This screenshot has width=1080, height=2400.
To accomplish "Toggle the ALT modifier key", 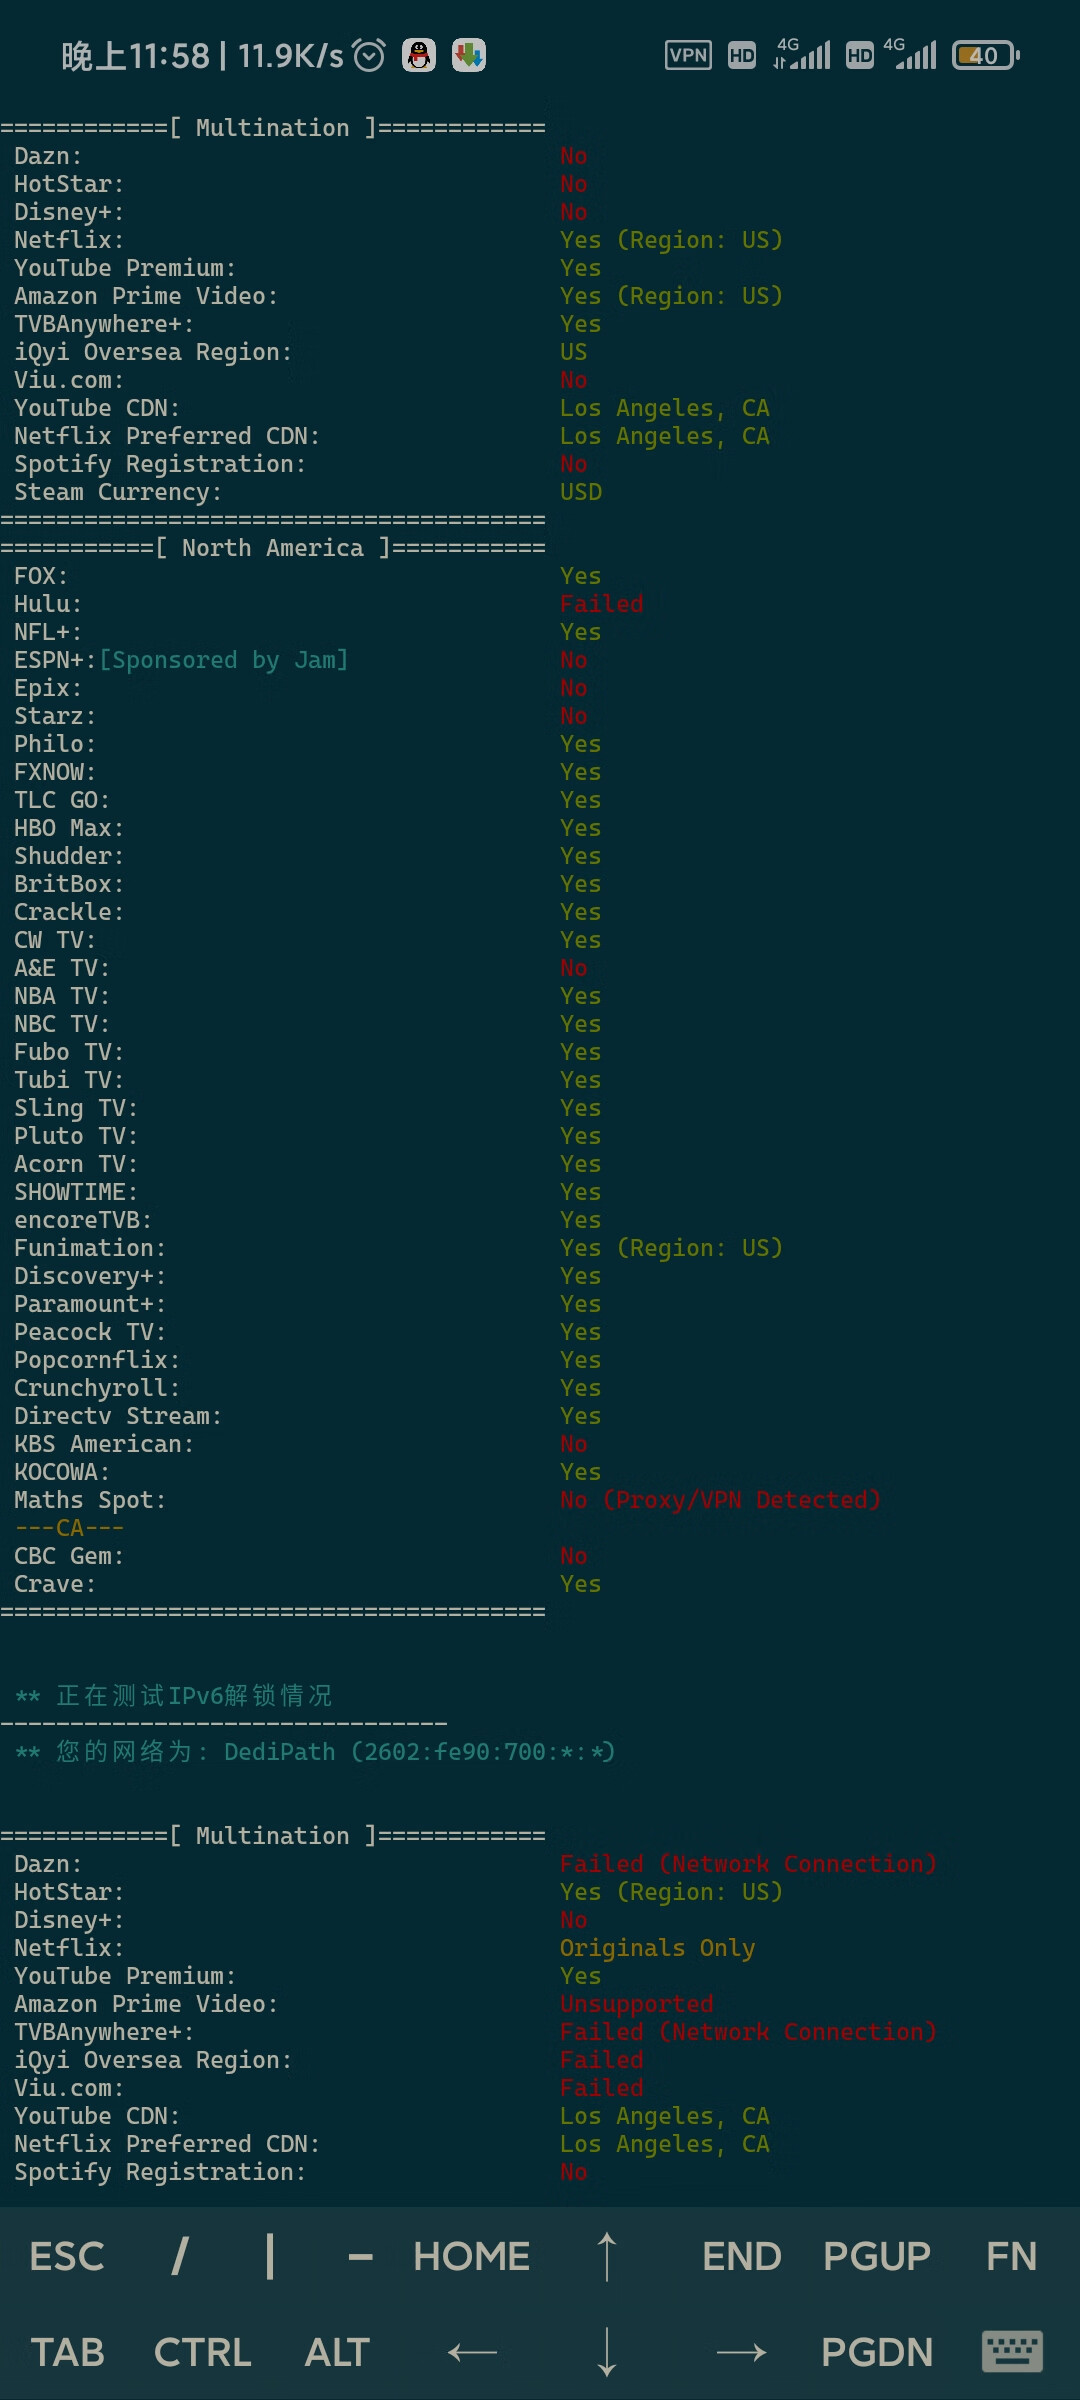I will (x=337, y=2352).
